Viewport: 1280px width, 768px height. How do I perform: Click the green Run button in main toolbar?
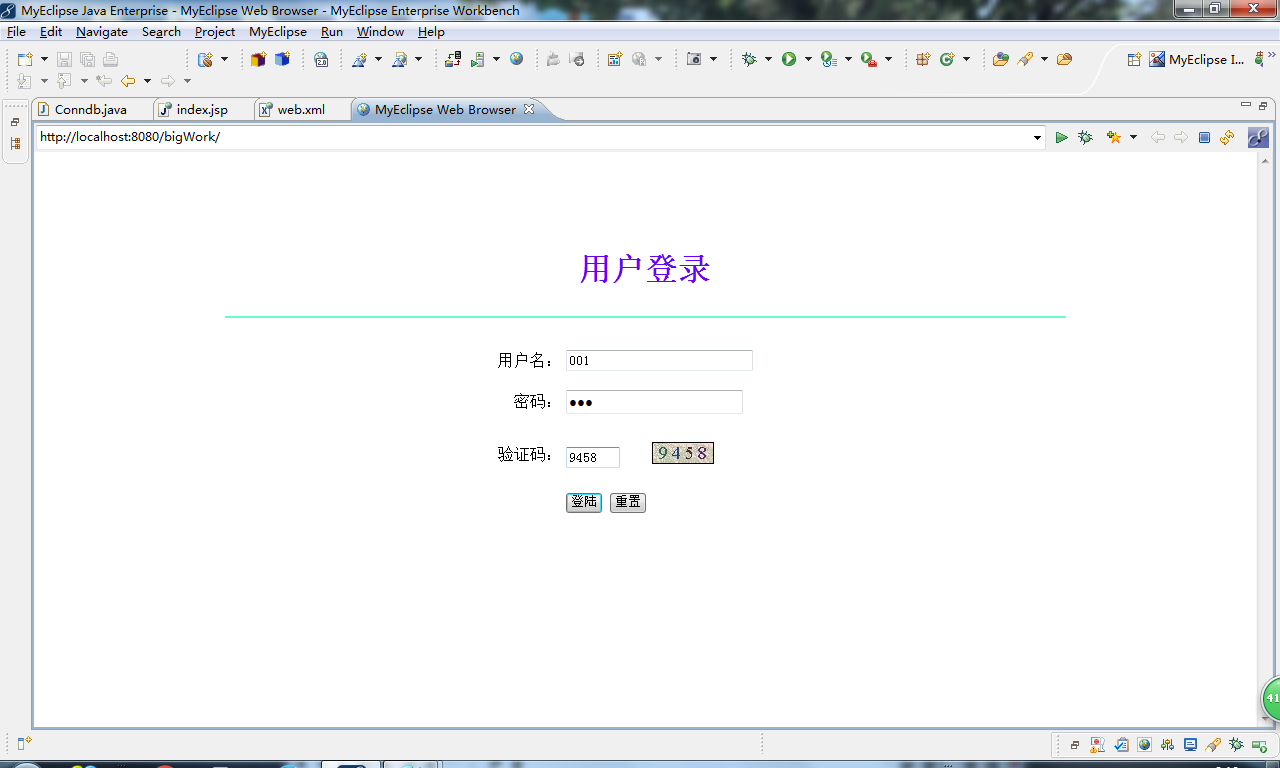pos(789,60)
